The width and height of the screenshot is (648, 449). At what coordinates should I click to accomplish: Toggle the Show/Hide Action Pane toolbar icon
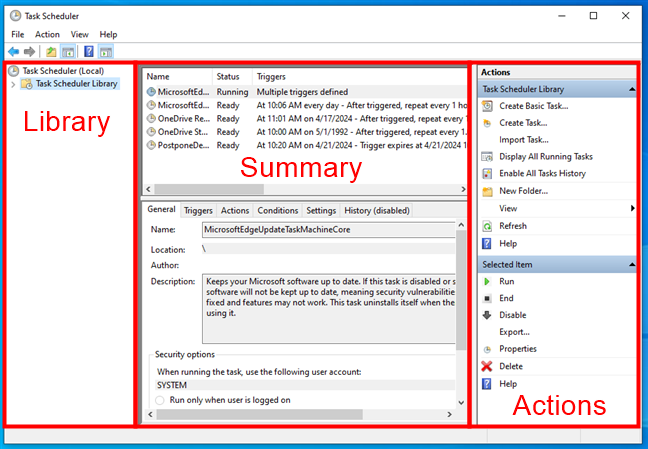point(105,52)
